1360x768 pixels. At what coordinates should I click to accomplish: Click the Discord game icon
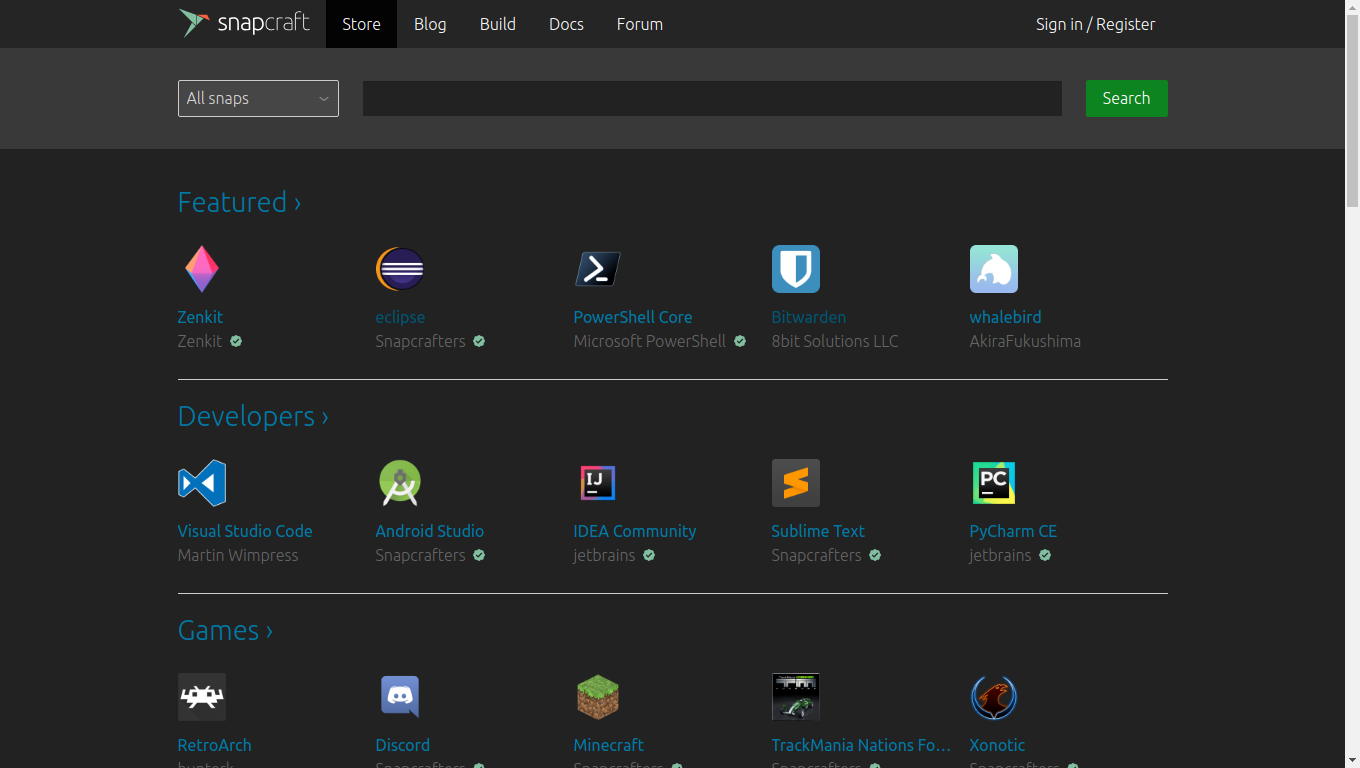coord(399,696)
